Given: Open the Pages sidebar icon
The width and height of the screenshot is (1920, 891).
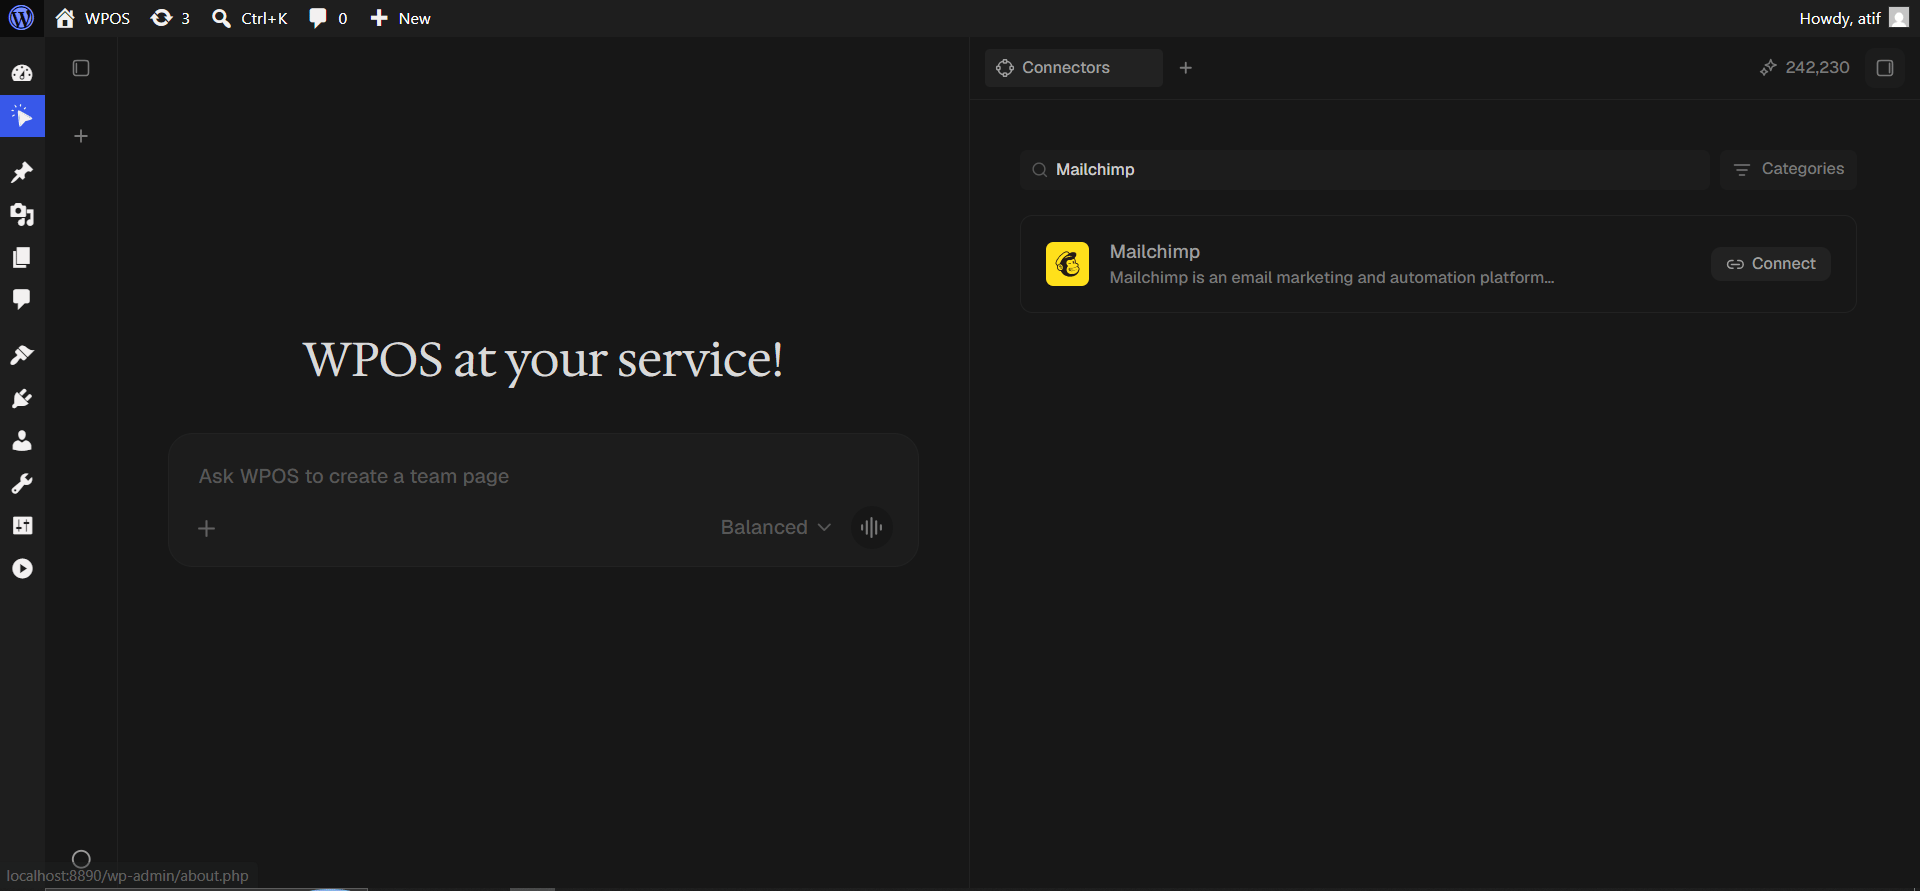Looking at the screenshot, I should click(x=22, y=258).
